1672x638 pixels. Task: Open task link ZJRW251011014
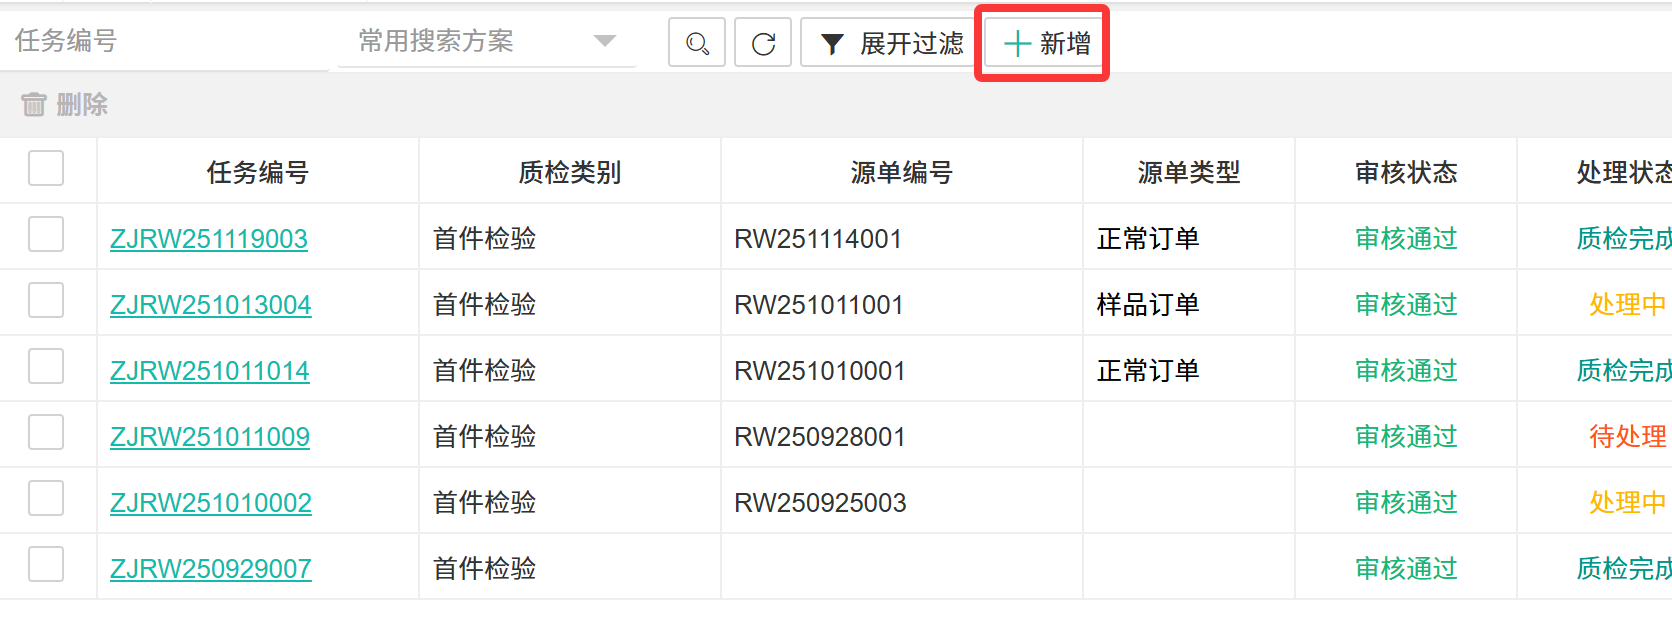click(209, 371)
